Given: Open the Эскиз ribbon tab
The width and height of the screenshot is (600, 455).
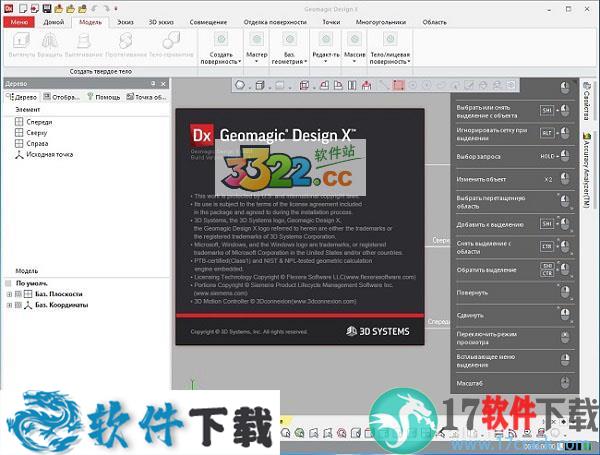Looking at the screenshot, I should tap(125, 22).
